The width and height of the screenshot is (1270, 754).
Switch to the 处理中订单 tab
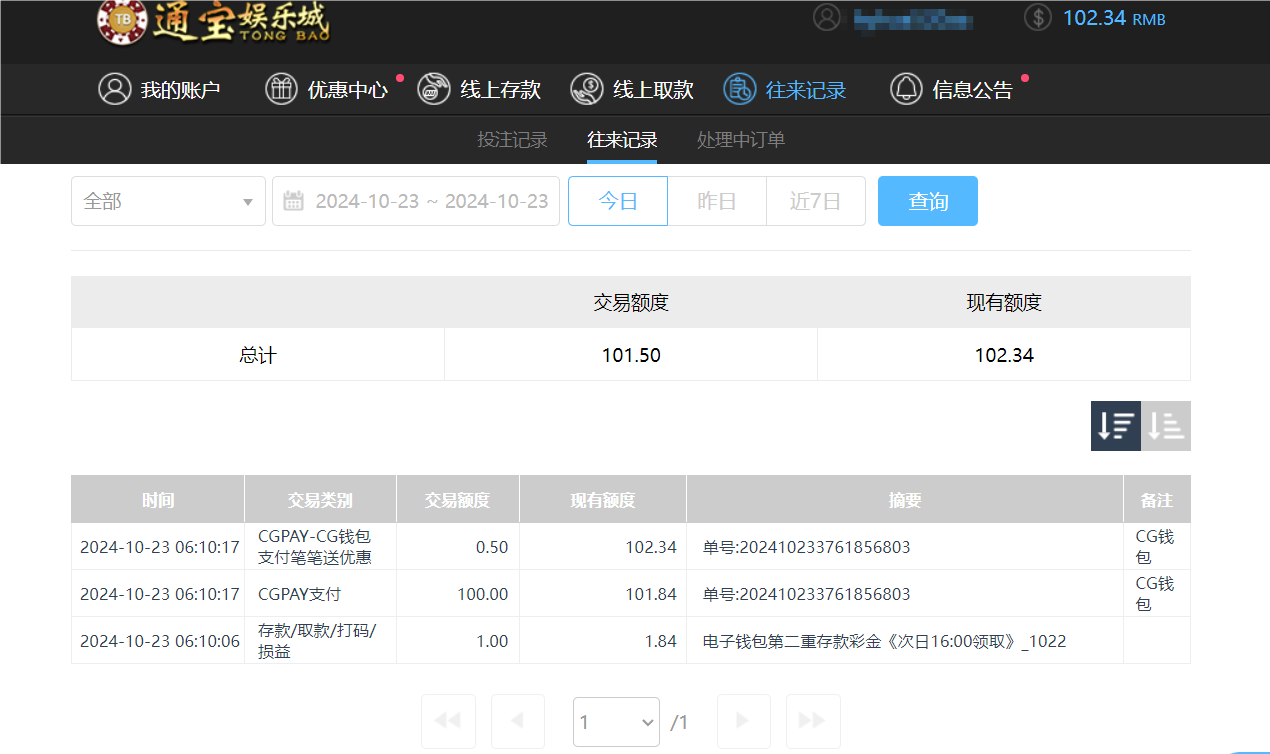pos(740,140)
